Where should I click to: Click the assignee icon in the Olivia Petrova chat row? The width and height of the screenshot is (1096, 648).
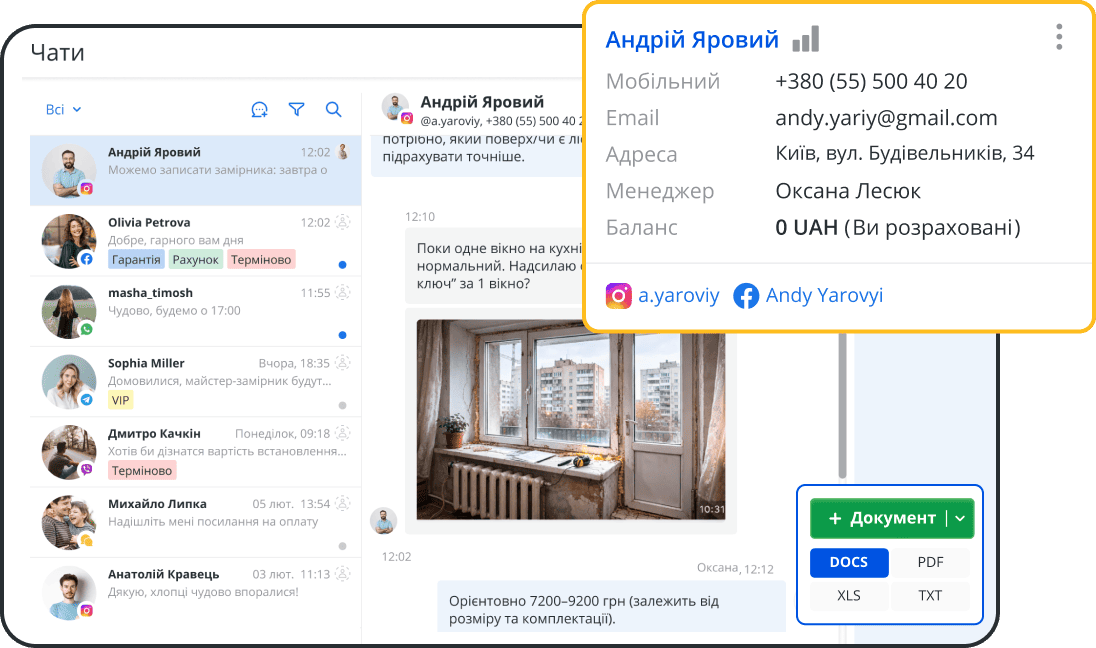pos(343,223)
